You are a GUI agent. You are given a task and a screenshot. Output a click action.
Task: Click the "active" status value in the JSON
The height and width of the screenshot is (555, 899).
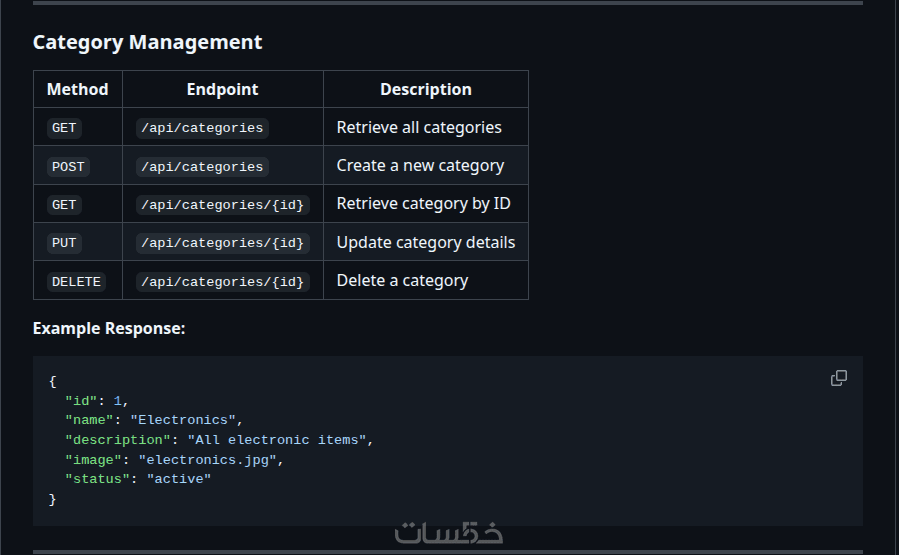179,479
